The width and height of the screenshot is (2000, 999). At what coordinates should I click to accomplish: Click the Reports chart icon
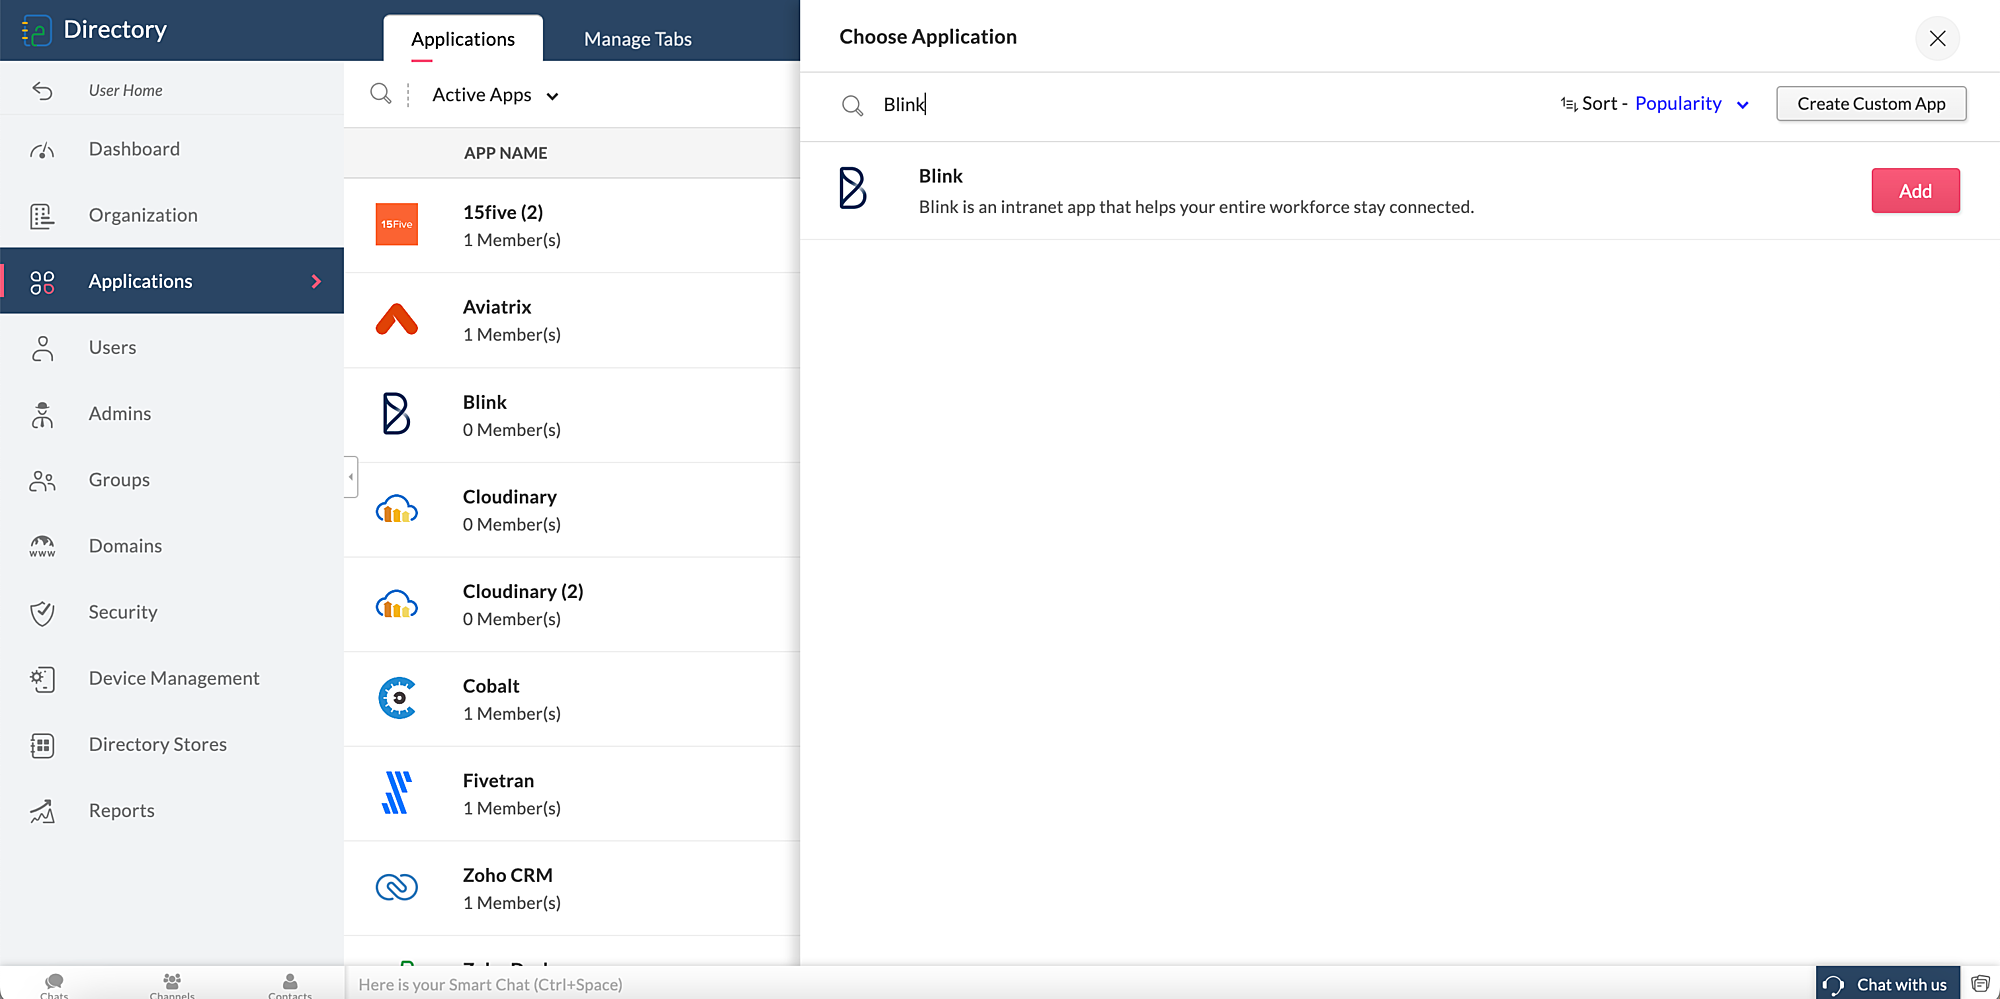coord(42,811)
